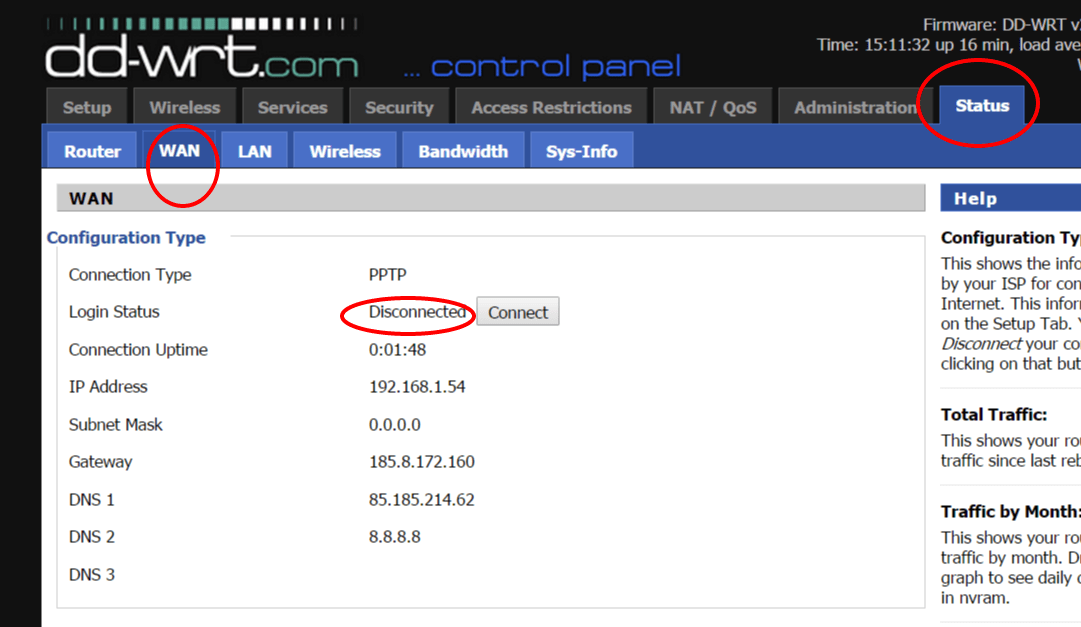Click the Connection Type label
The image size is (1081, 627).
[130, 275]
